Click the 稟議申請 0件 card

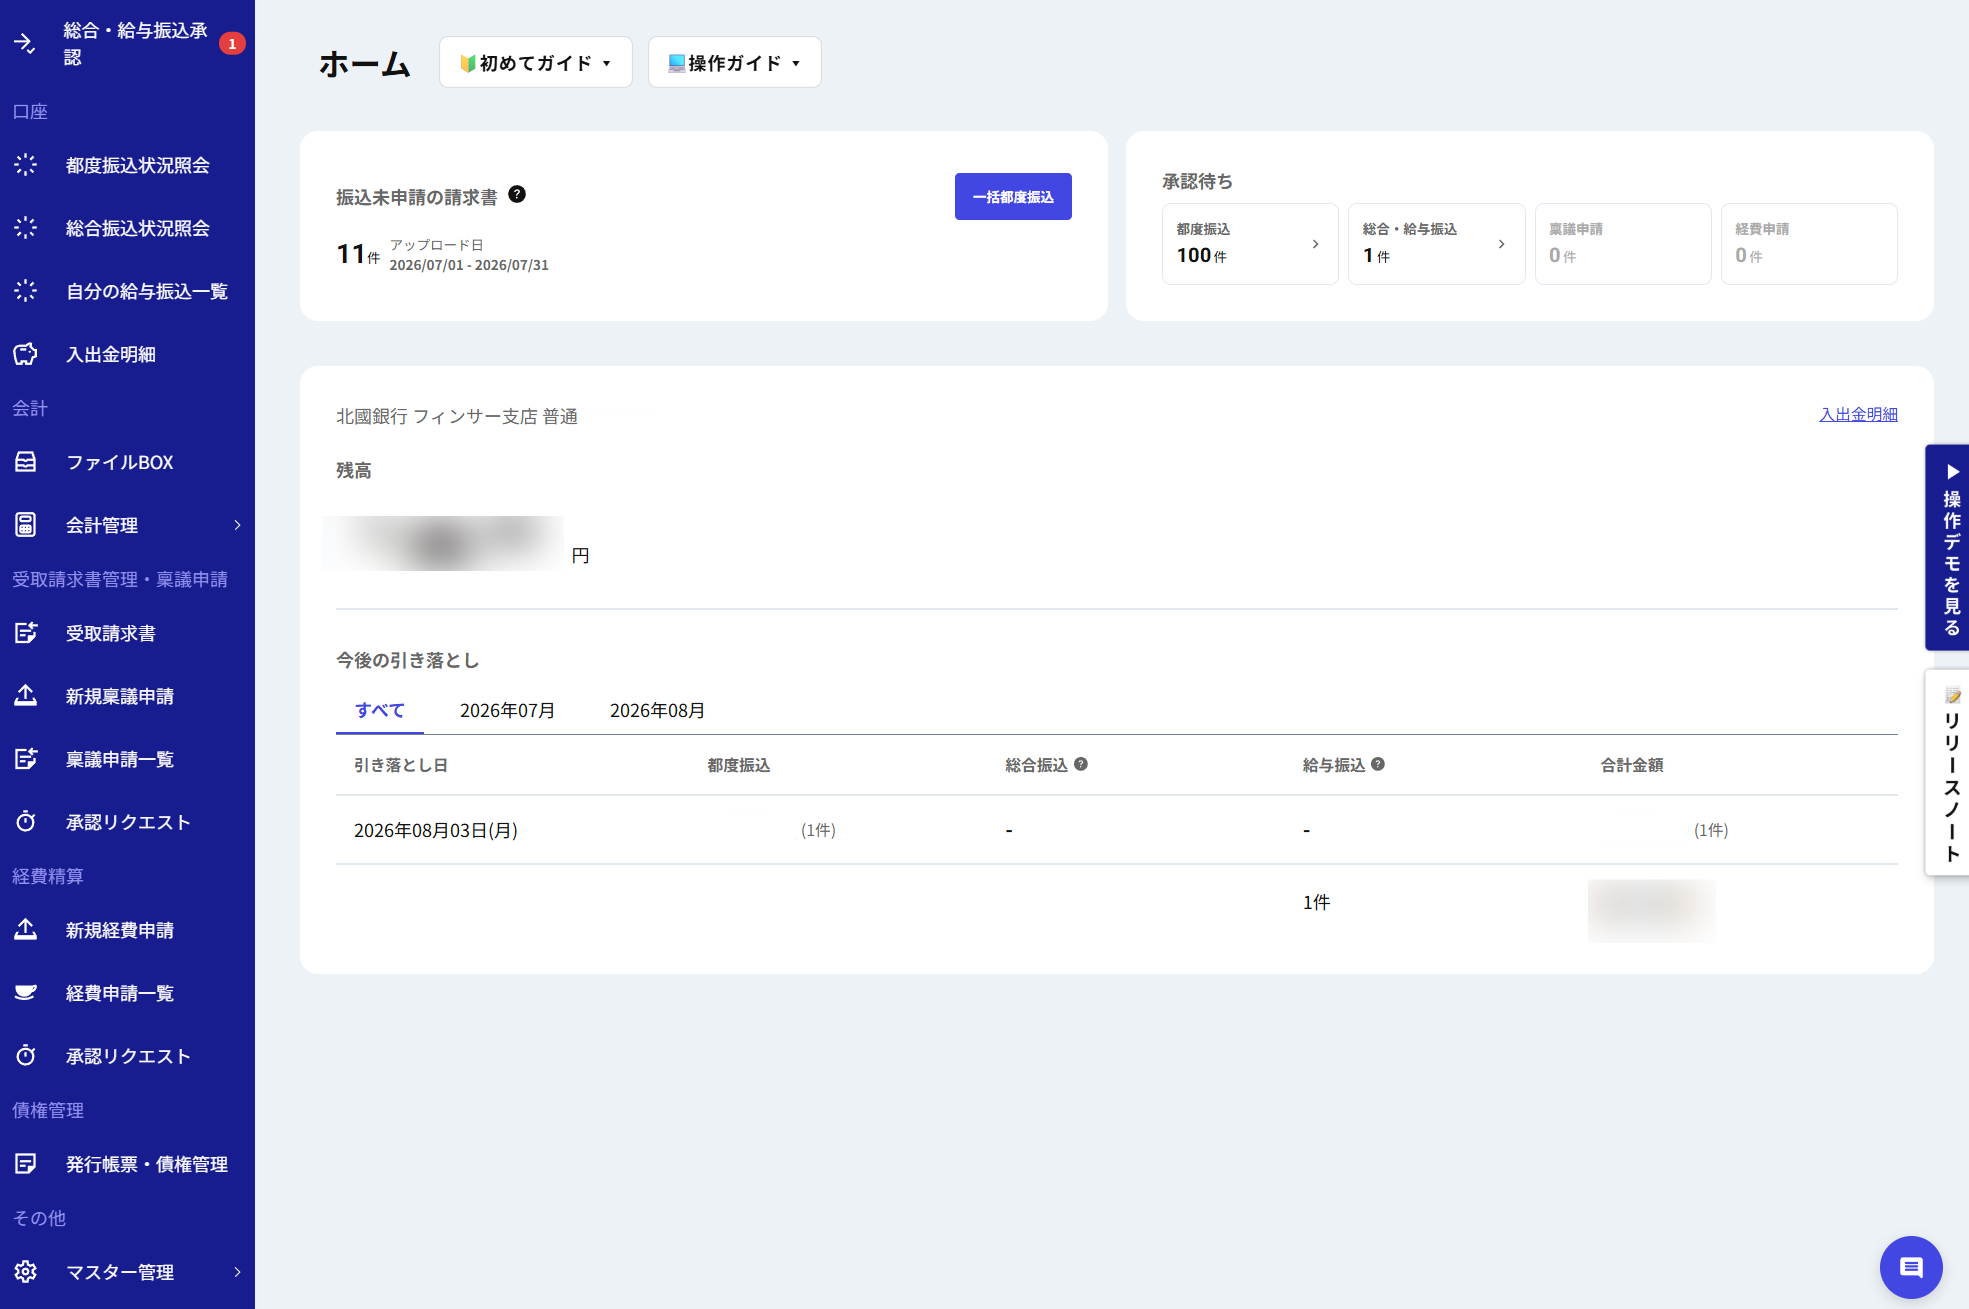tap(1622, 244)
